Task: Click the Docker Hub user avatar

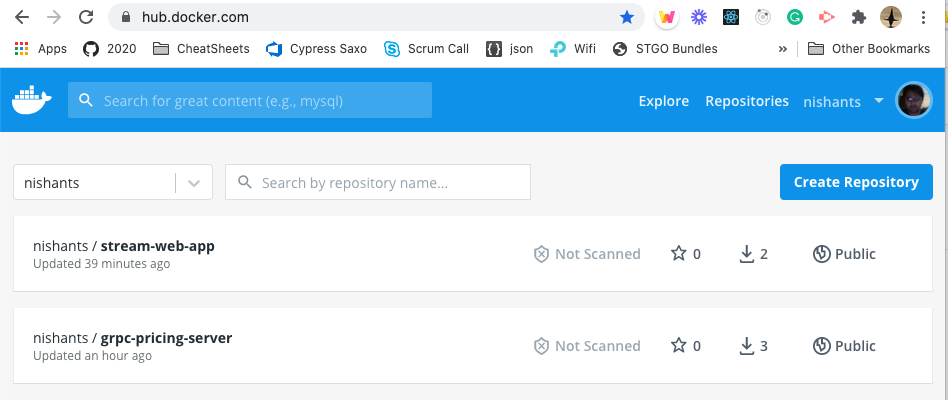Action: (914, 100)
